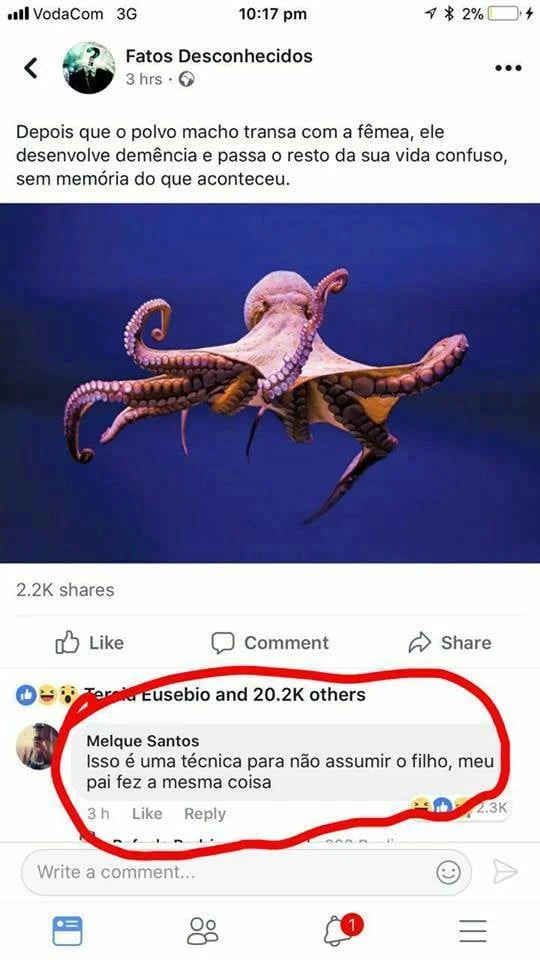Viewport: 540px width, 960px height.
Task: Open Fatos Desconhecidos profile picture
Action: (x=89, y=68)
